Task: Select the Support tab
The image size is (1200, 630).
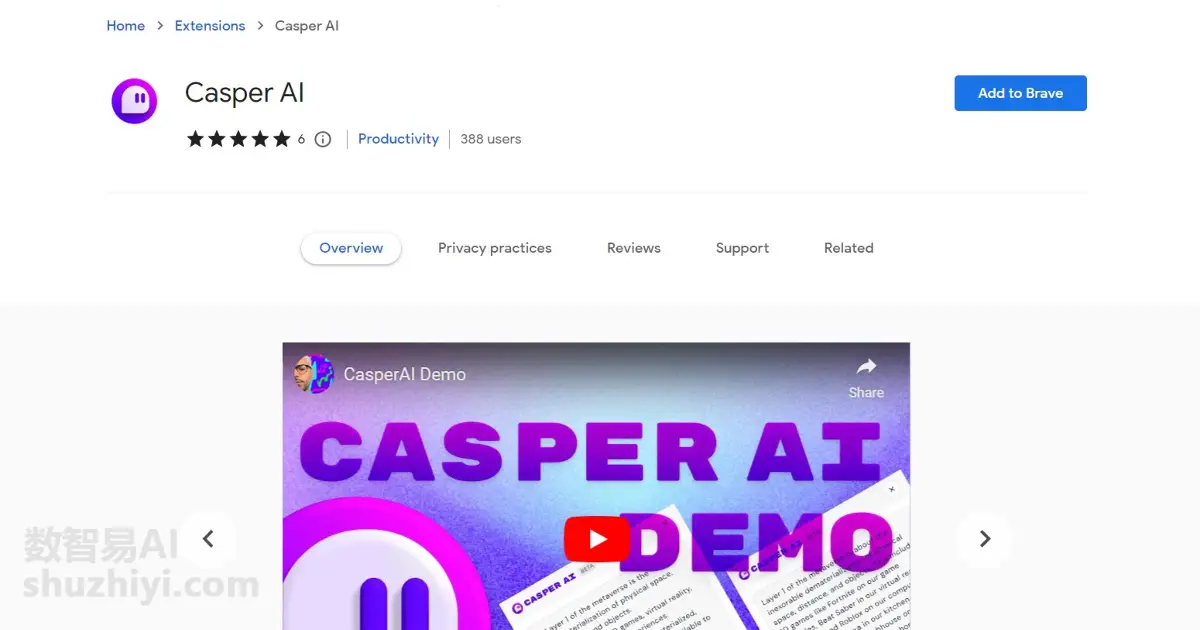Action: pos(742,248)
